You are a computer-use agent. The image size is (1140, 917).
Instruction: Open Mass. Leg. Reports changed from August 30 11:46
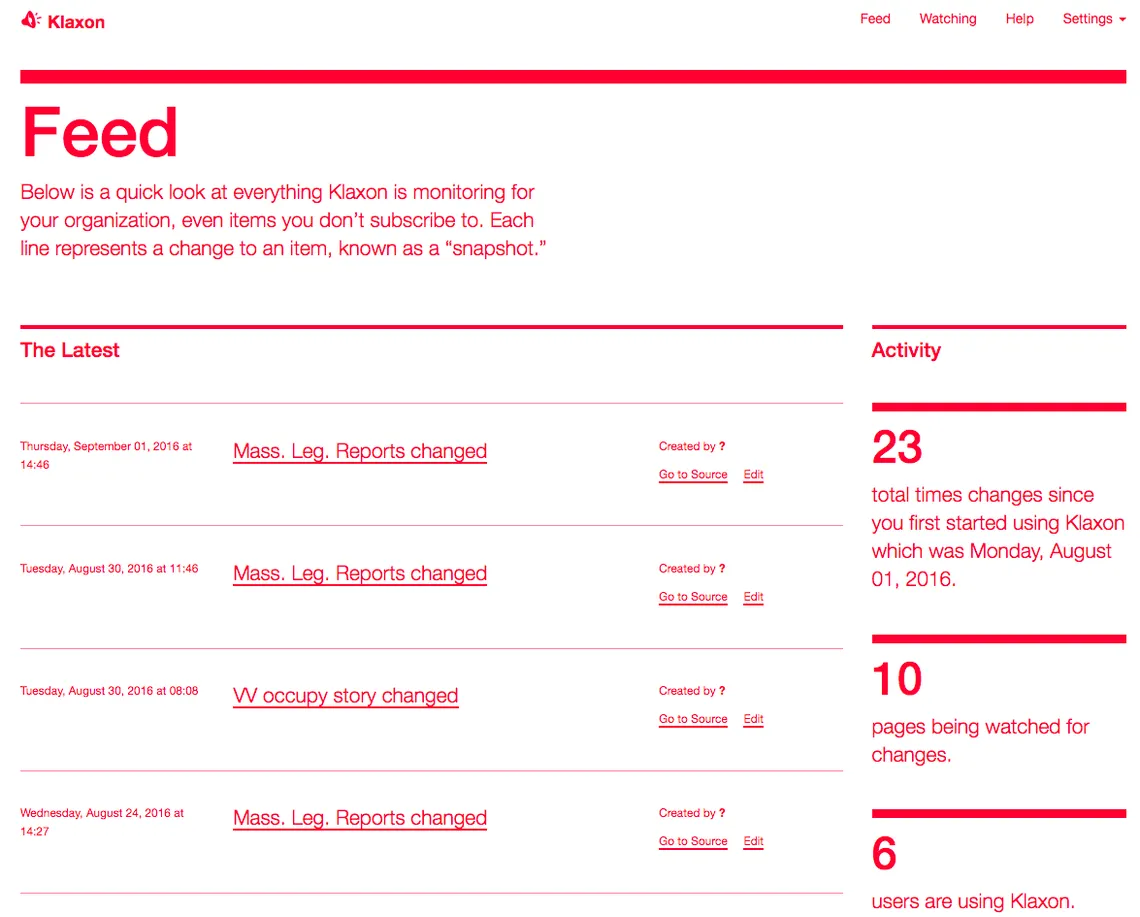point(360,573)
